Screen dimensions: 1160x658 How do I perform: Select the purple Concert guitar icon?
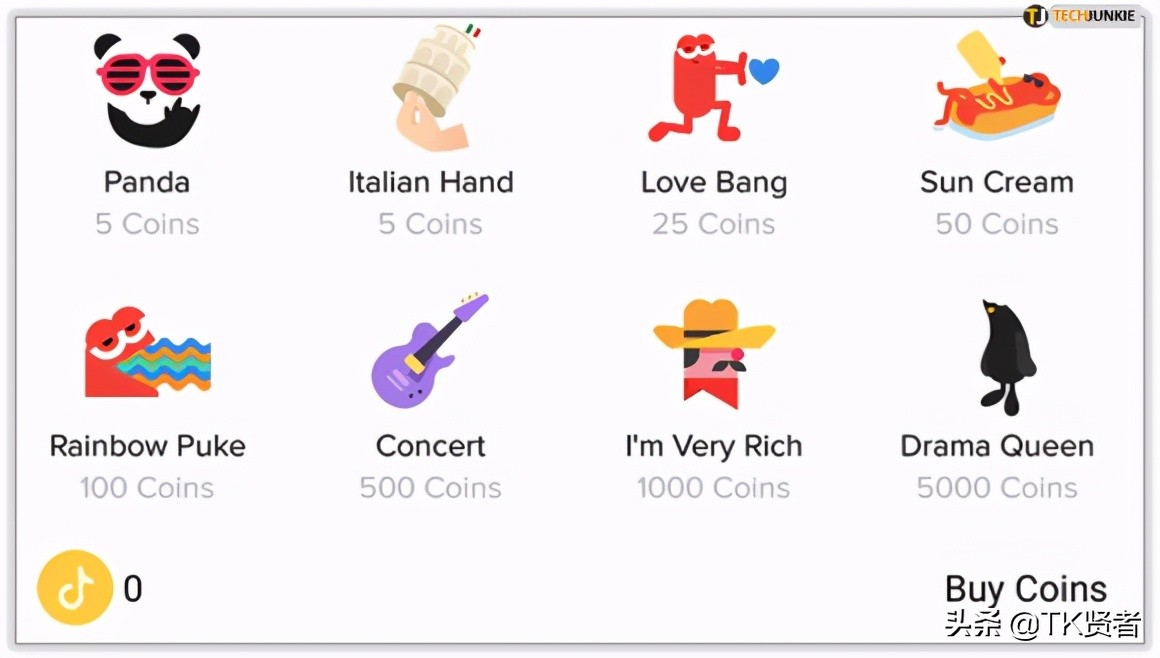pyautogui.click(x=430, y=350)
